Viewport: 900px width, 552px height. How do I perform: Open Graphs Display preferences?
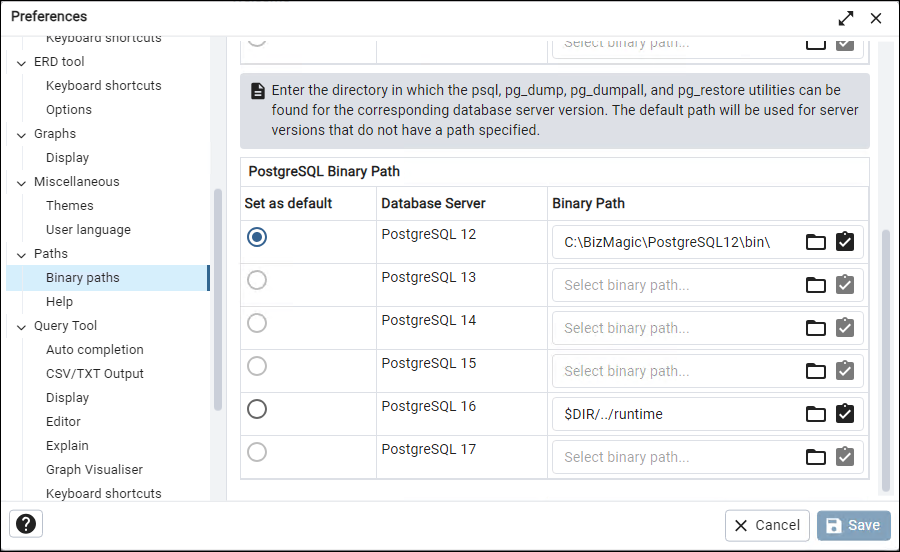(x=67, y=158)
